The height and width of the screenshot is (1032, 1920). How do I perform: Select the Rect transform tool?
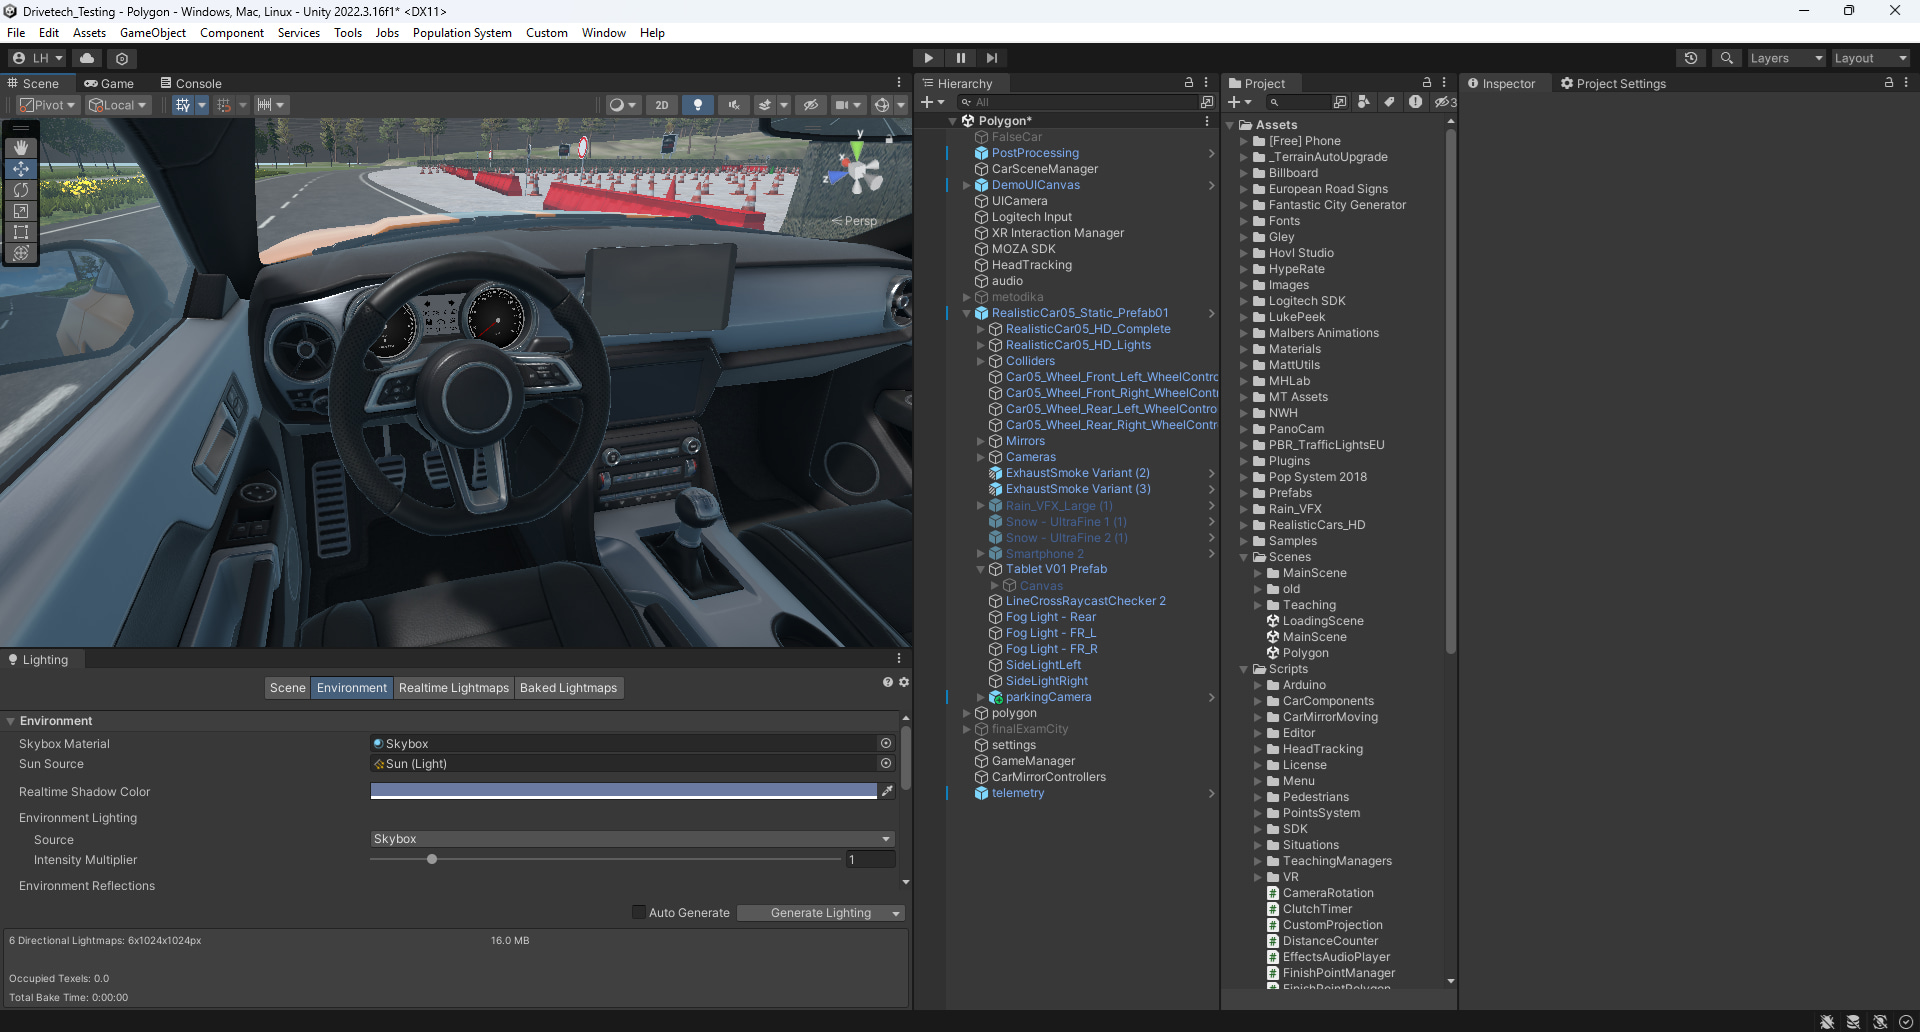coord(21,232)
